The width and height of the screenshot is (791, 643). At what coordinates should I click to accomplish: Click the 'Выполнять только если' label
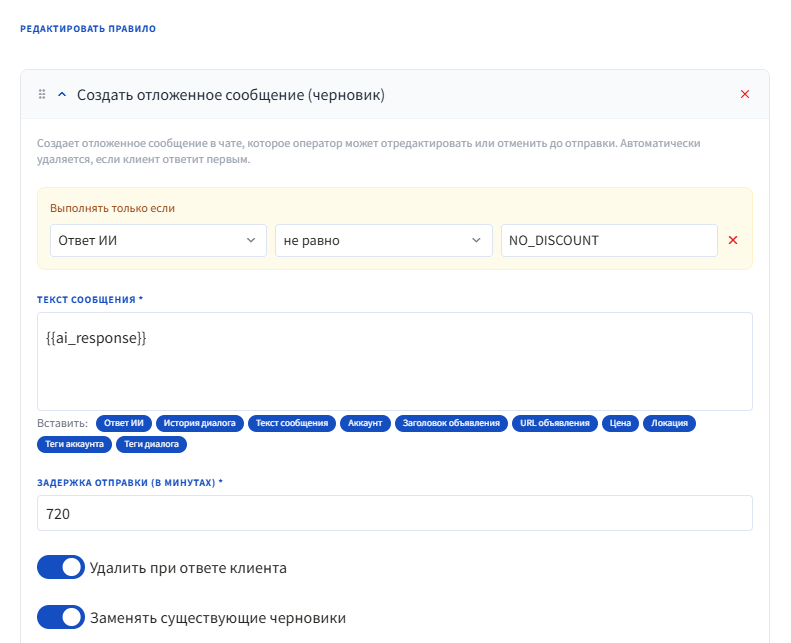click(x=112, y=208)
